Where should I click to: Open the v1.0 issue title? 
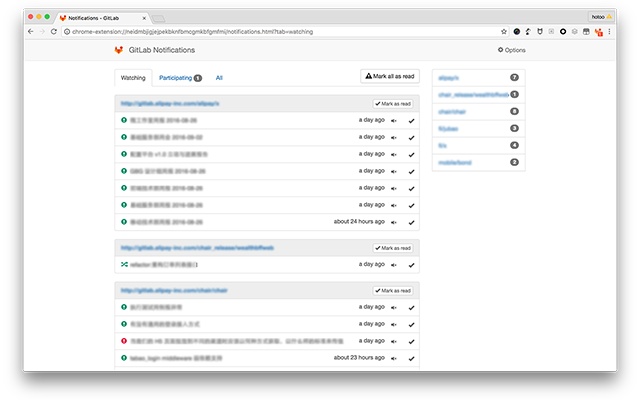click(169, 155)
